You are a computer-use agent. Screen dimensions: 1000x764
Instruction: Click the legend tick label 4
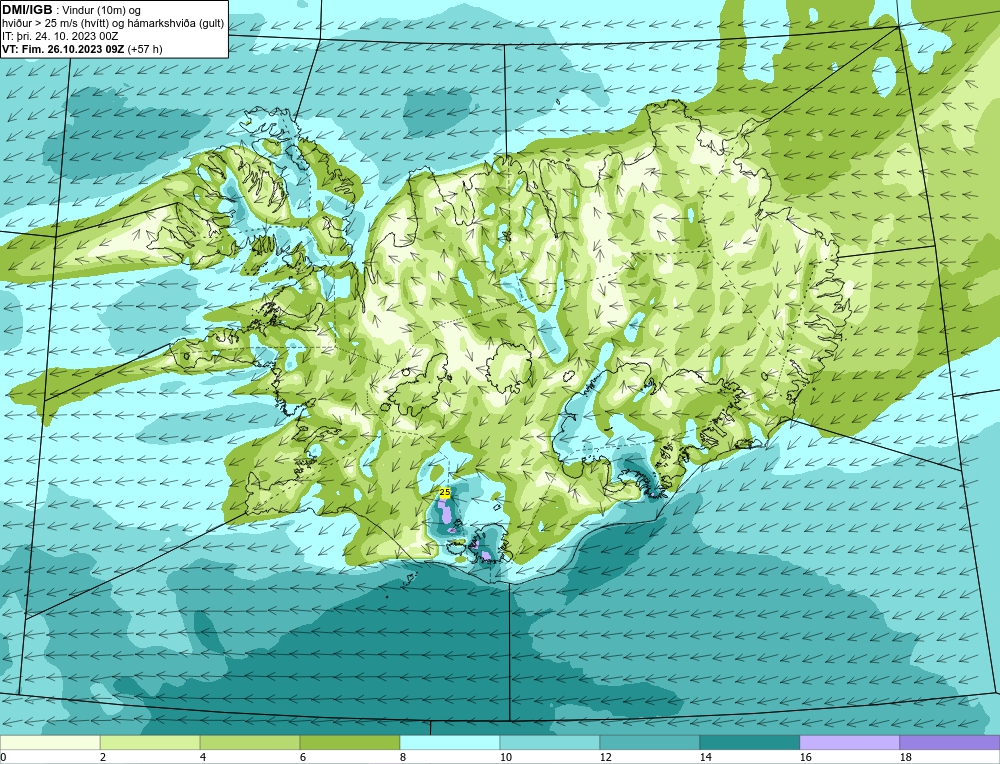[203, 758]
